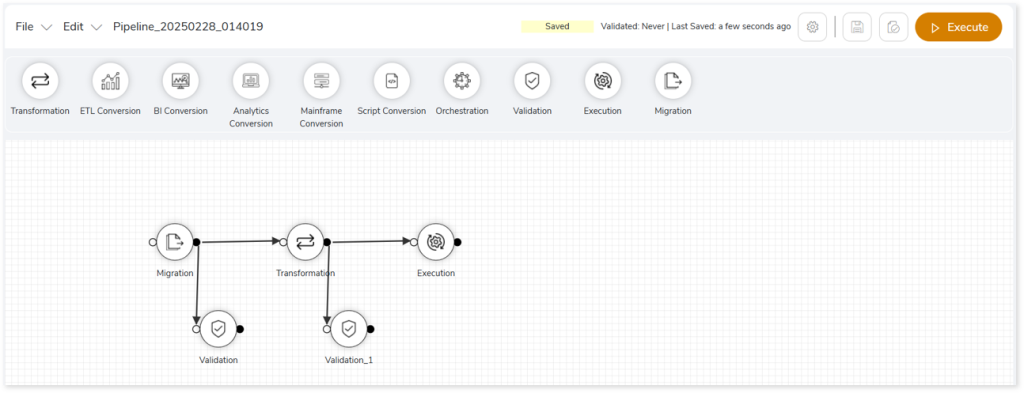Select the Orchestration palette icon
This screenshot has height=393, width=1024.
[462, 81]
